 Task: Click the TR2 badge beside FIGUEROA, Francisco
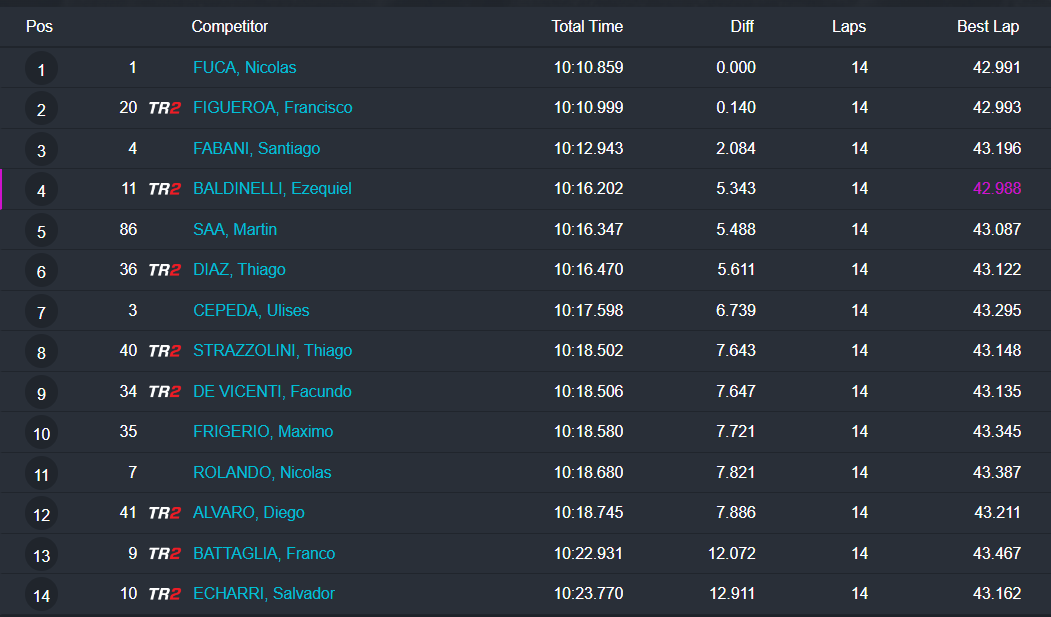click(x=164, y=108)
